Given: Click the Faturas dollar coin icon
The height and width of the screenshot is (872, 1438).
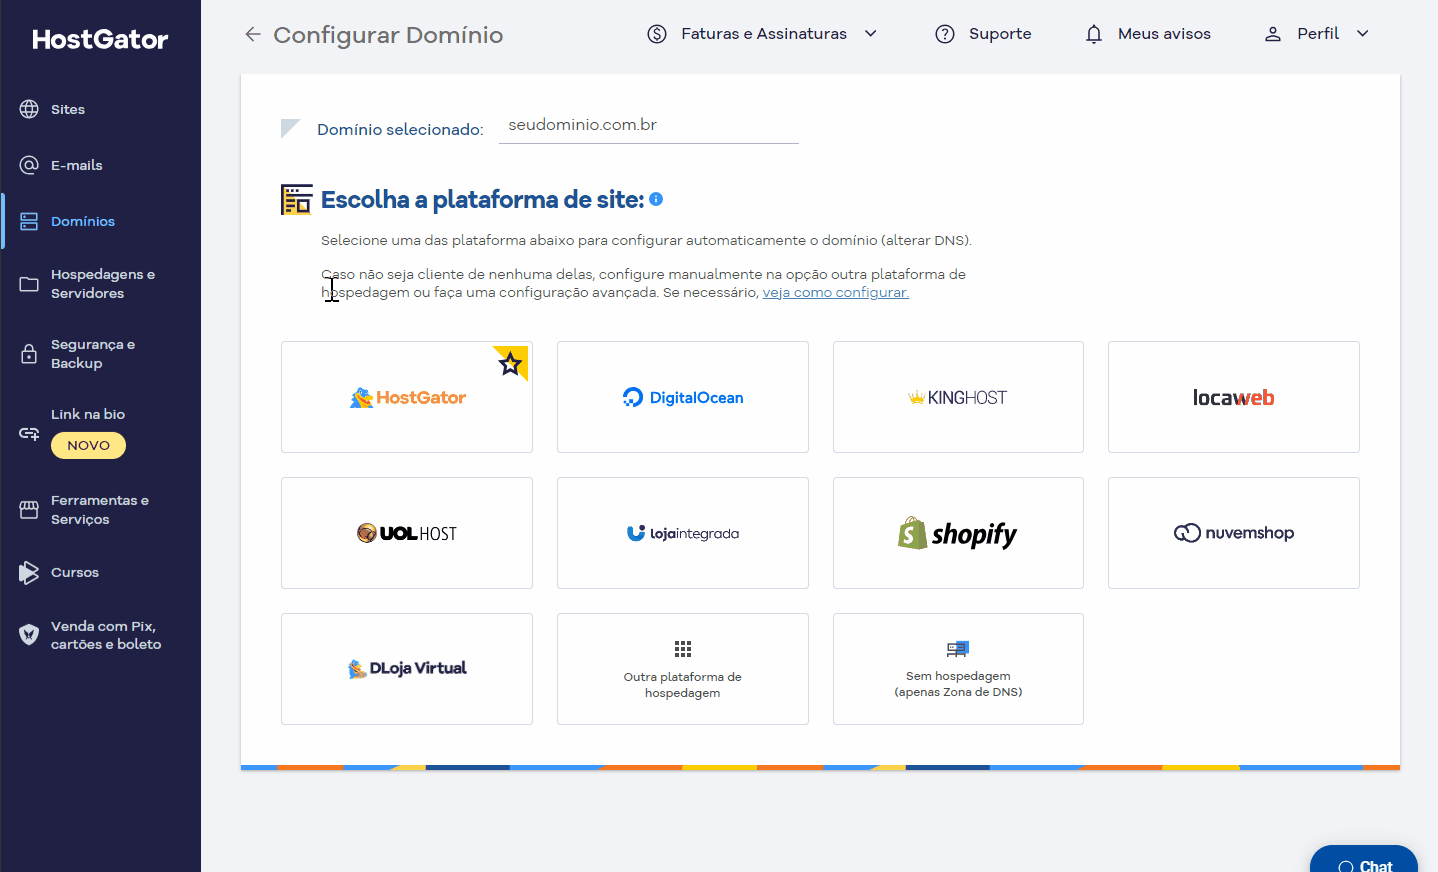Looking at the screenshot, I should (x=657, y=34).
